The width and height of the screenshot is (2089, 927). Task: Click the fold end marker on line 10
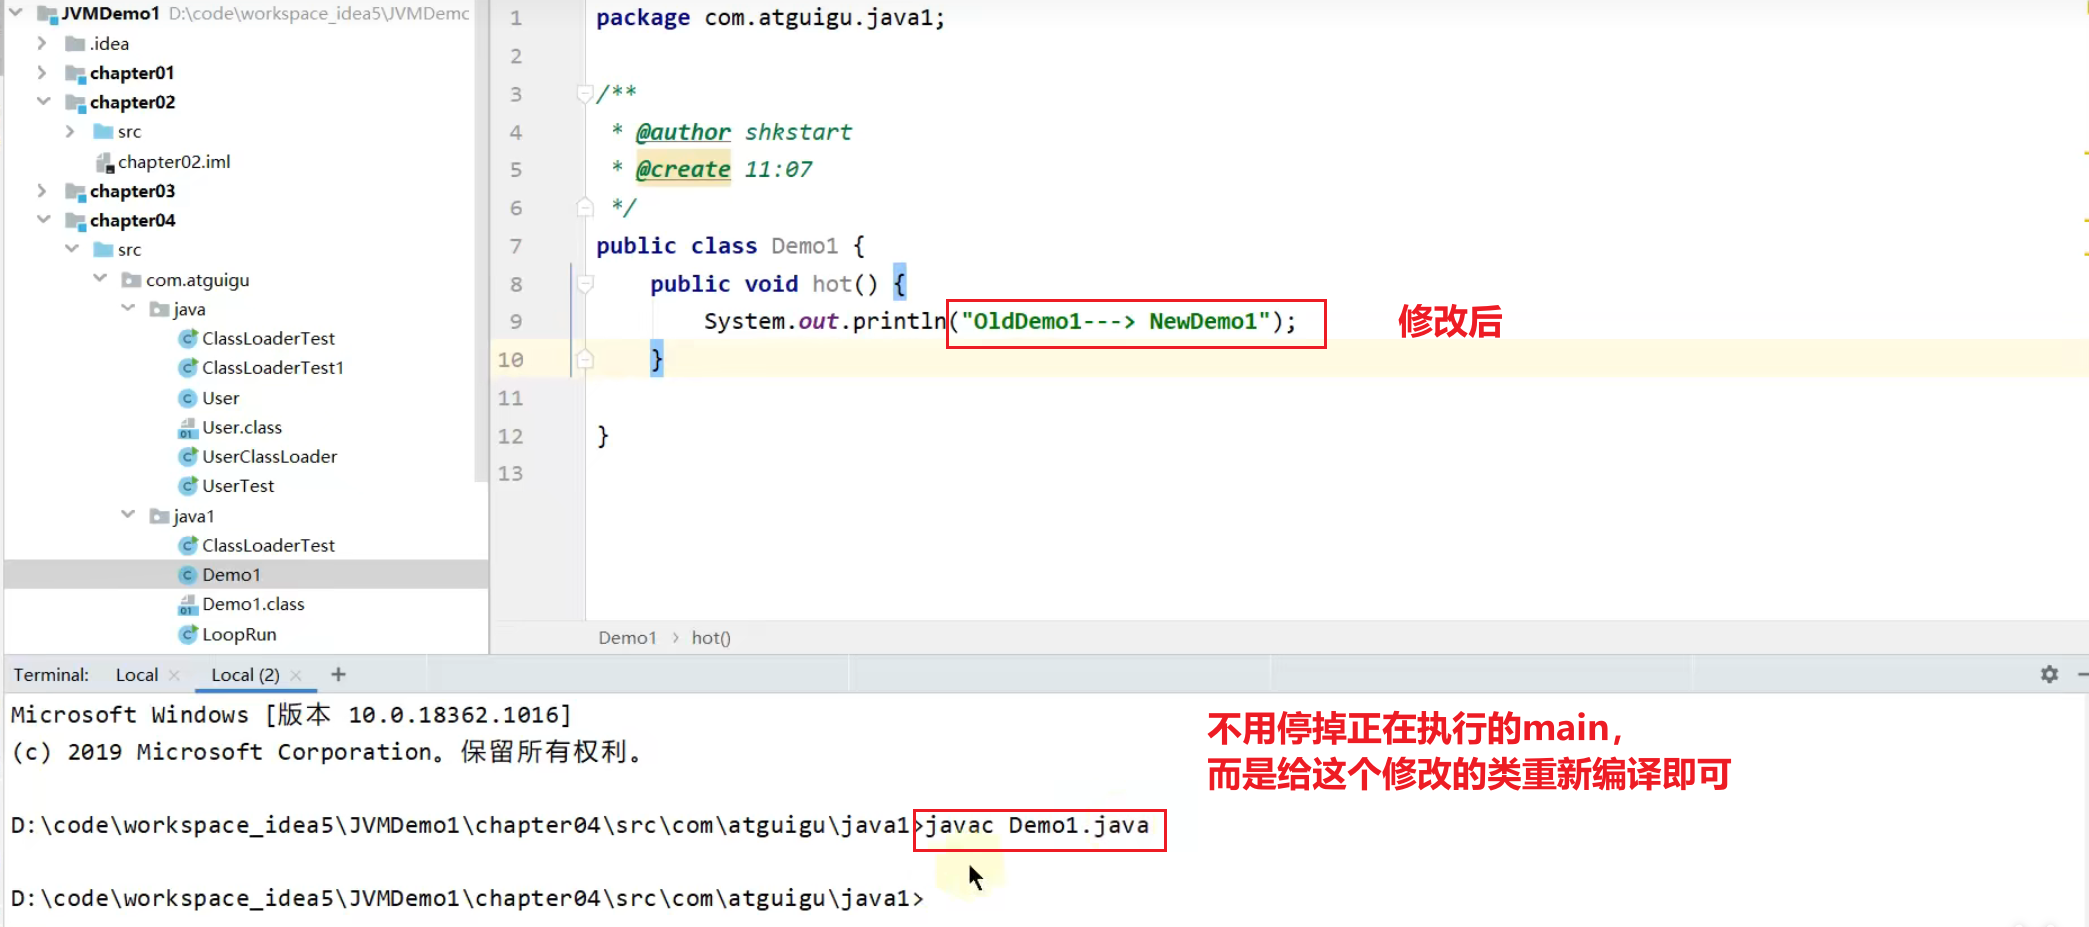[585, 359]
